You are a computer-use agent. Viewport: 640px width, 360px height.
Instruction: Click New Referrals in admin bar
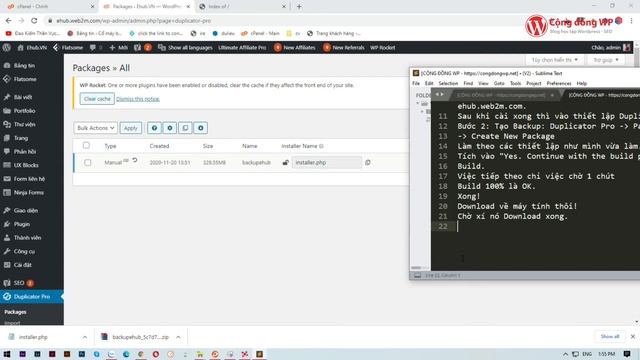344,48
